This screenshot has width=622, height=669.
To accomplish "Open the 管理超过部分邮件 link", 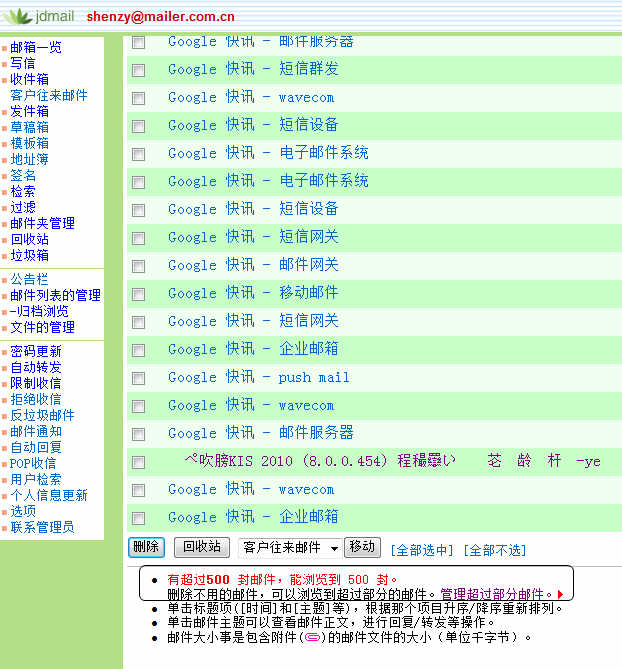I will pos(496,594).
